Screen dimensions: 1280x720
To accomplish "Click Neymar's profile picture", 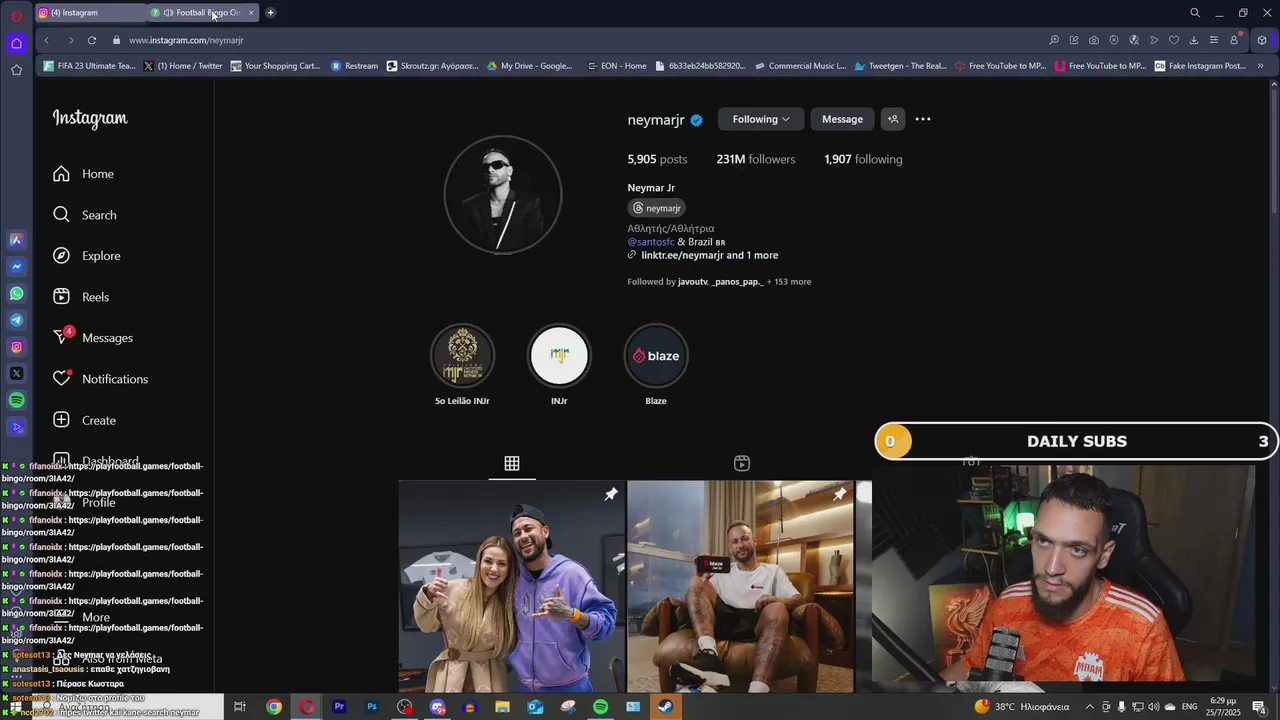I will (503, 195).
